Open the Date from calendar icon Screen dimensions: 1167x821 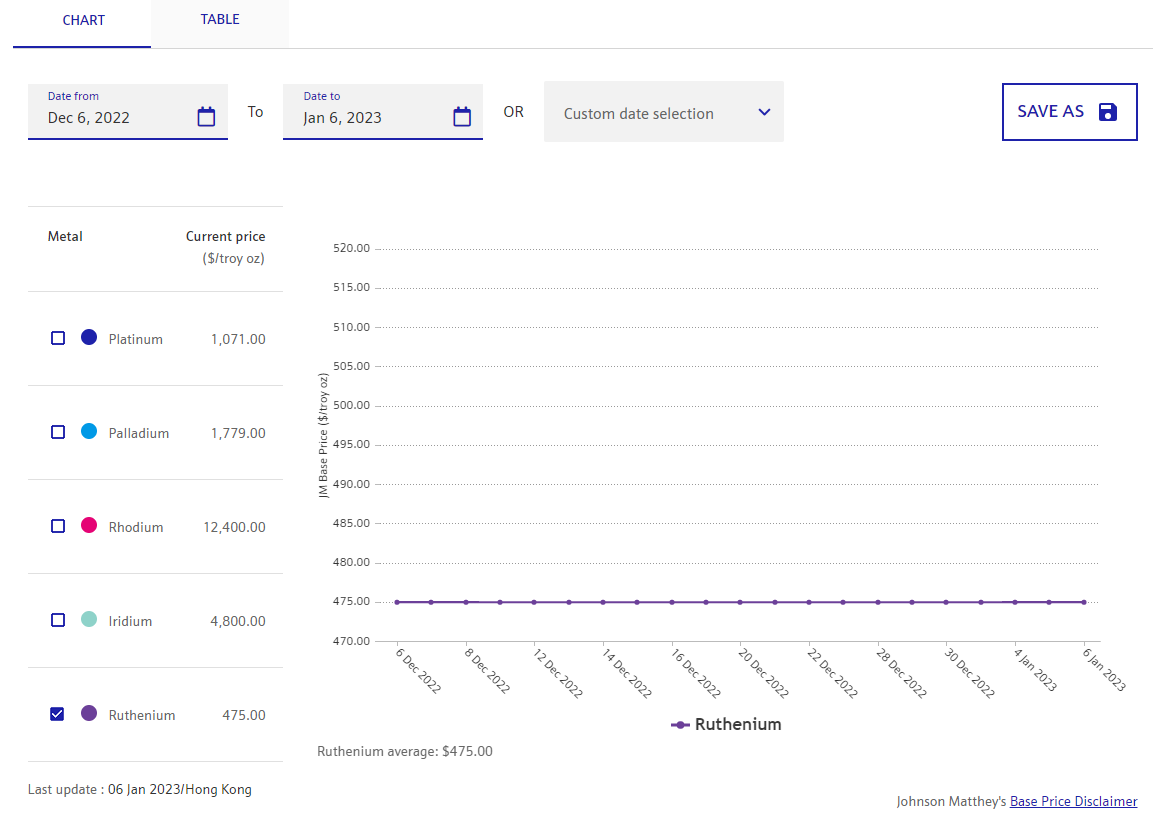pyautogui.click(x=206, y=117)
